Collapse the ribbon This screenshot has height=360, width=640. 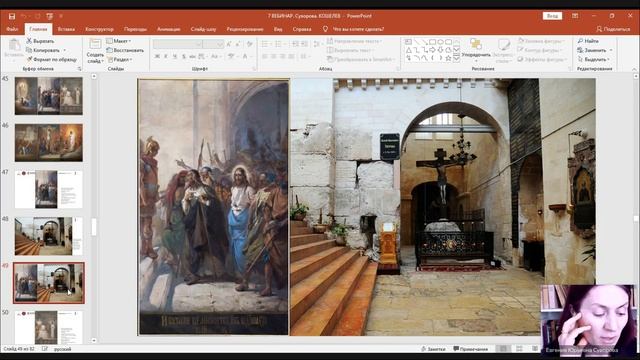tap(635, 69)
